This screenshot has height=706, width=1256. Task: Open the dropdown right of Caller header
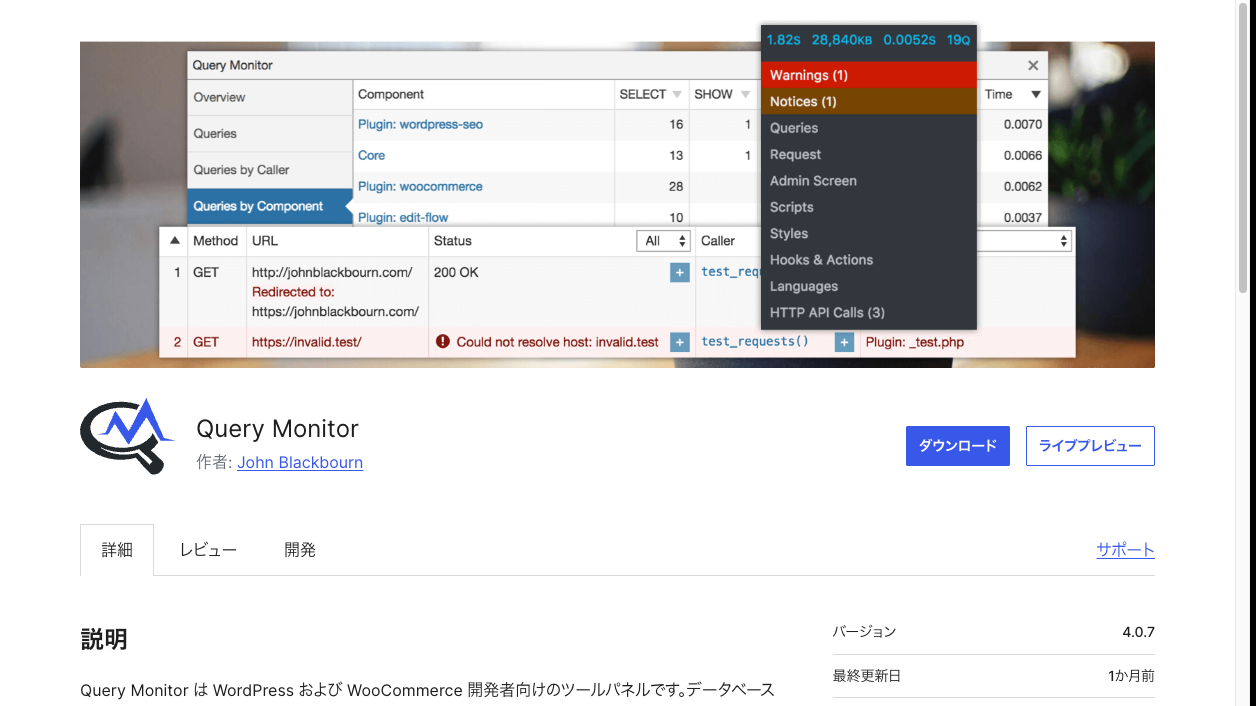tap(1025, 241)
